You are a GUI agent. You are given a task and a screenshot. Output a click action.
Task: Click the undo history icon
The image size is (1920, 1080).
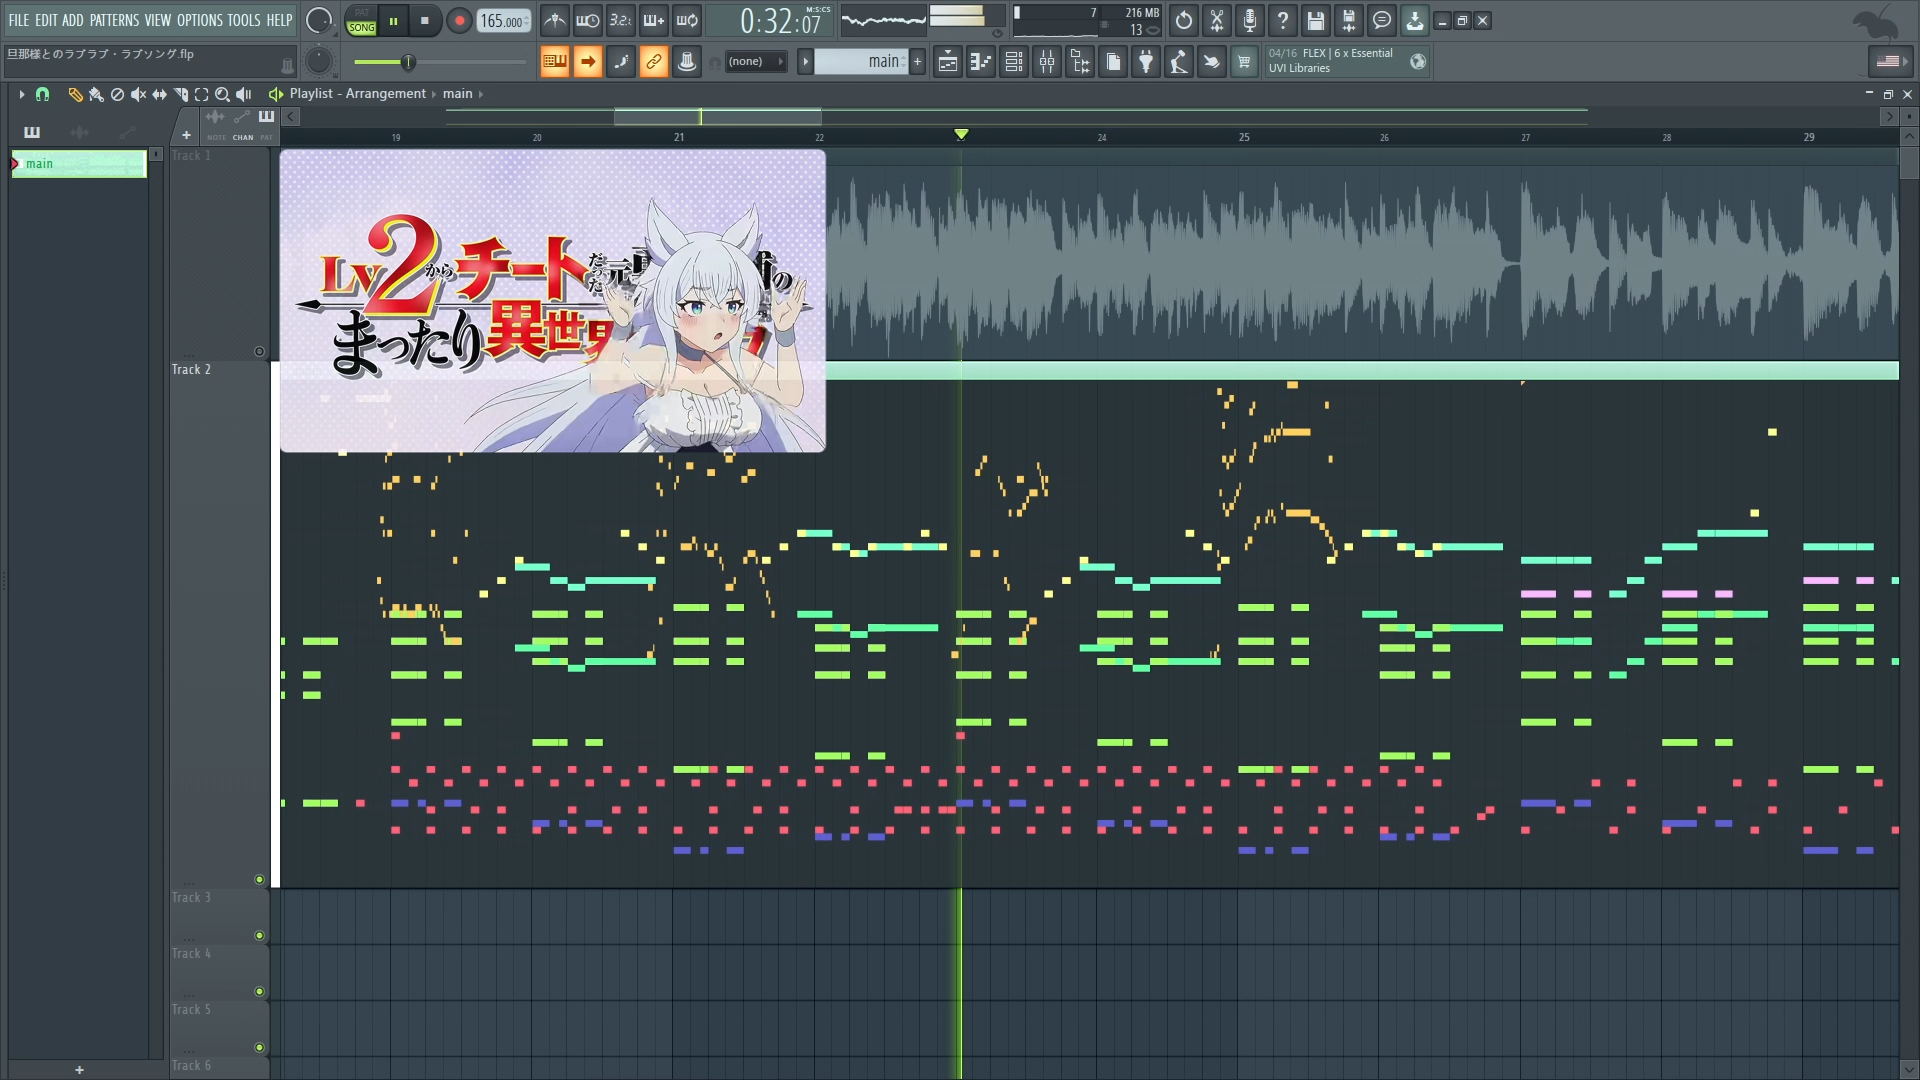pos(1184,20)
